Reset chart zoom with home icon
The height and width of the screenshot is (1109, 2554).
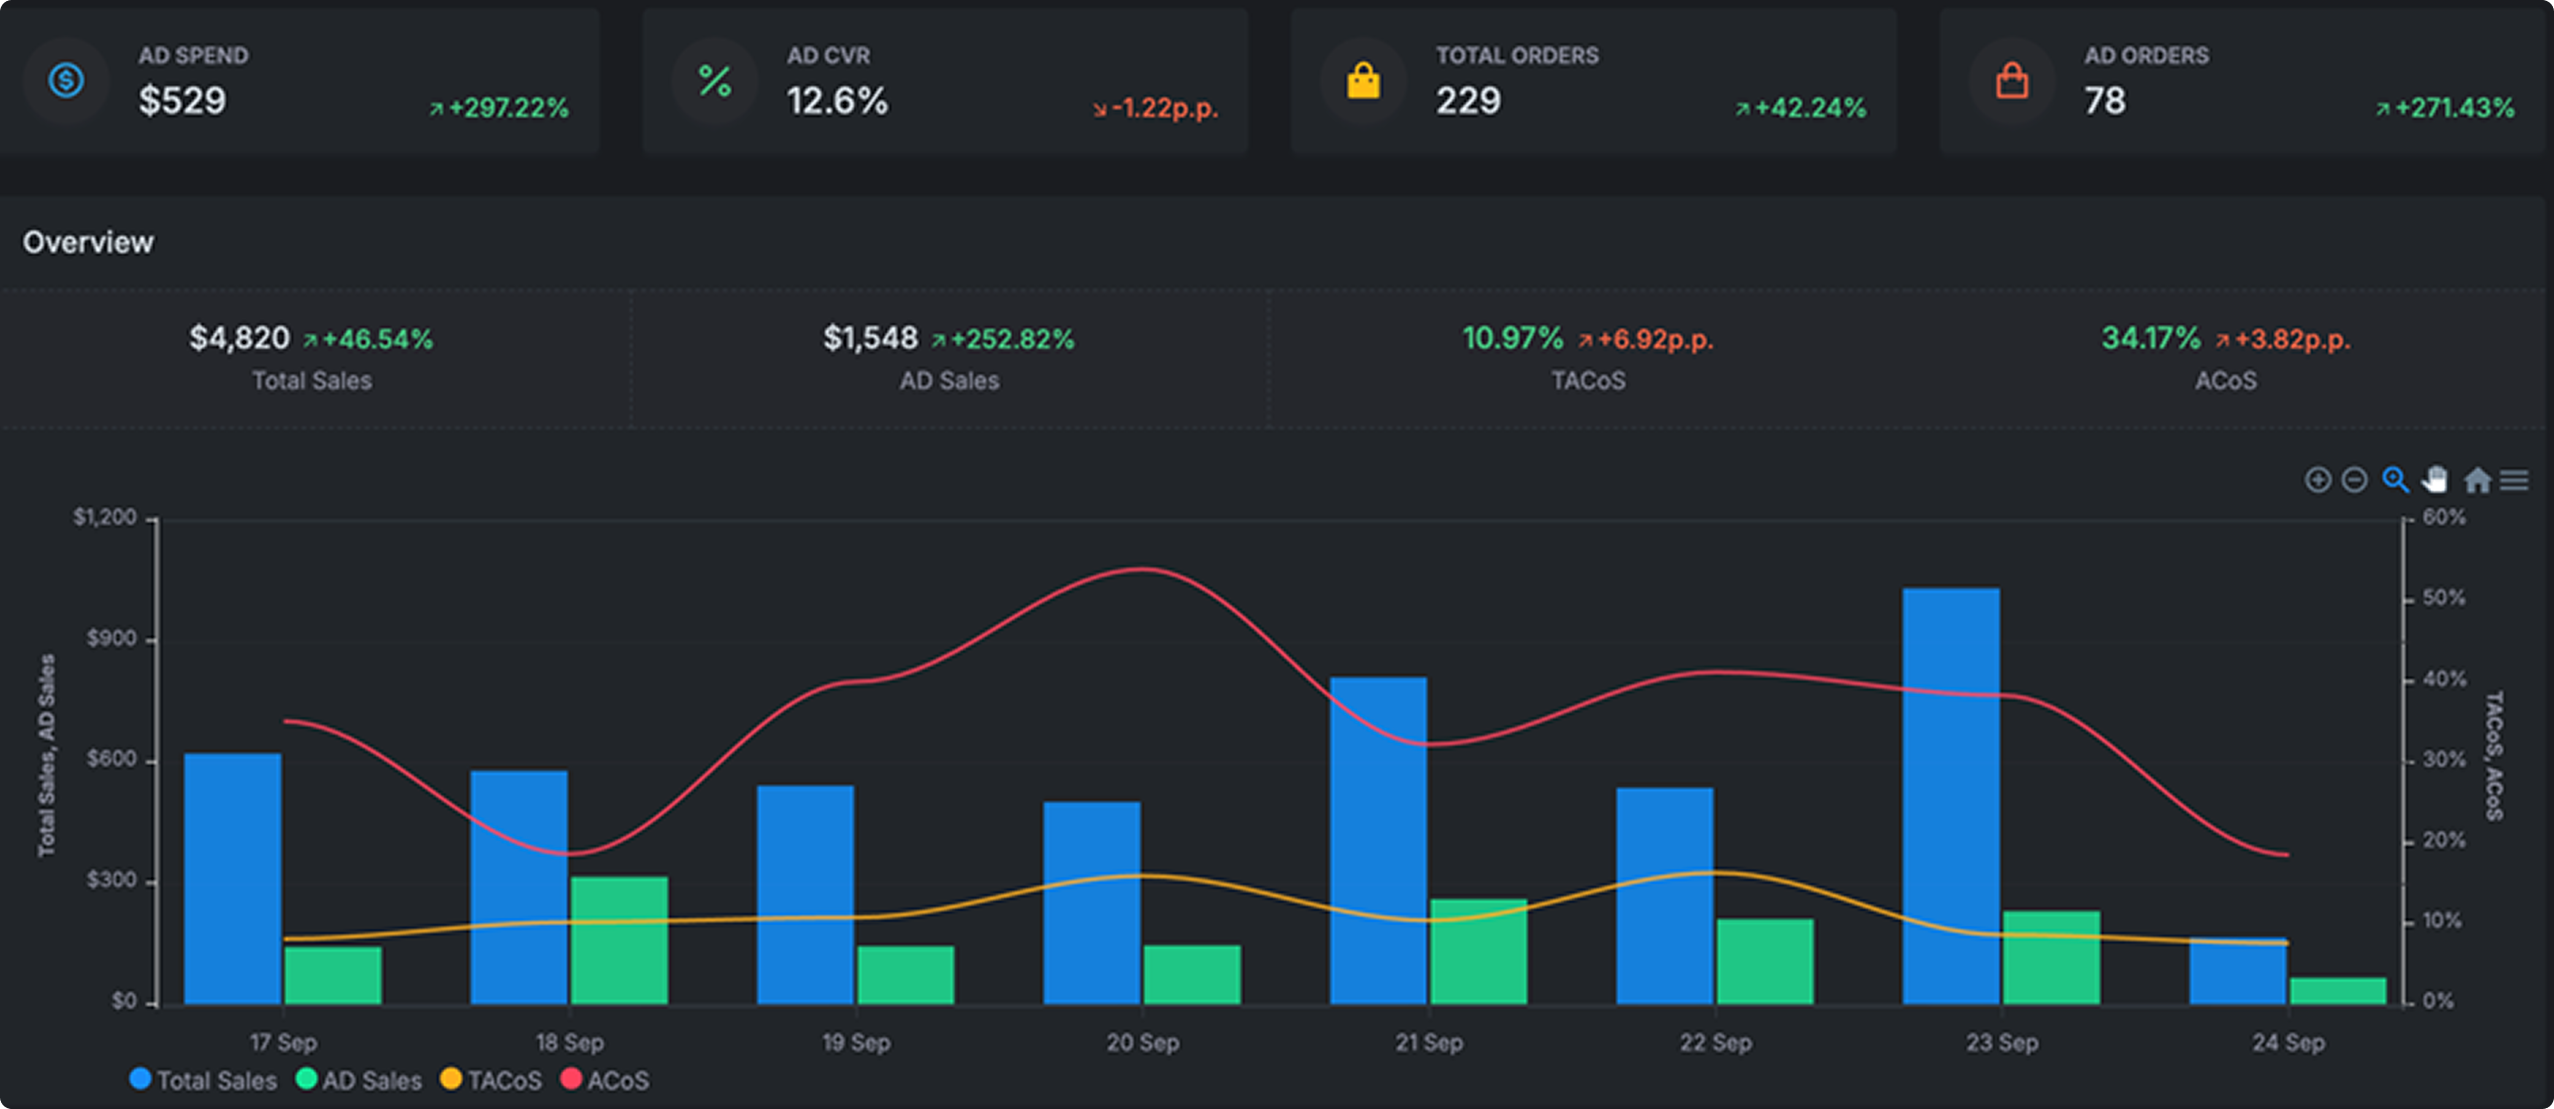[2477, 481]
